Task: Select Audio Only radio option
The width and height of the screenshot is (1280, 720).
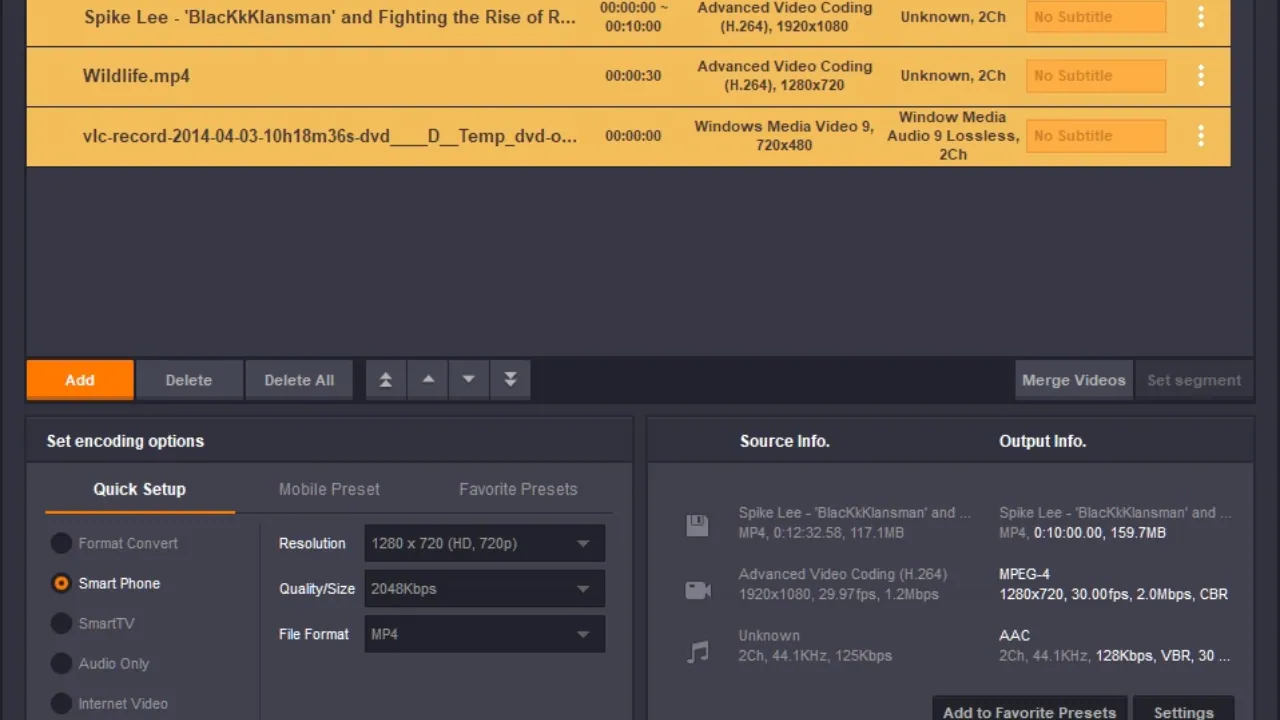Action: 62,663
